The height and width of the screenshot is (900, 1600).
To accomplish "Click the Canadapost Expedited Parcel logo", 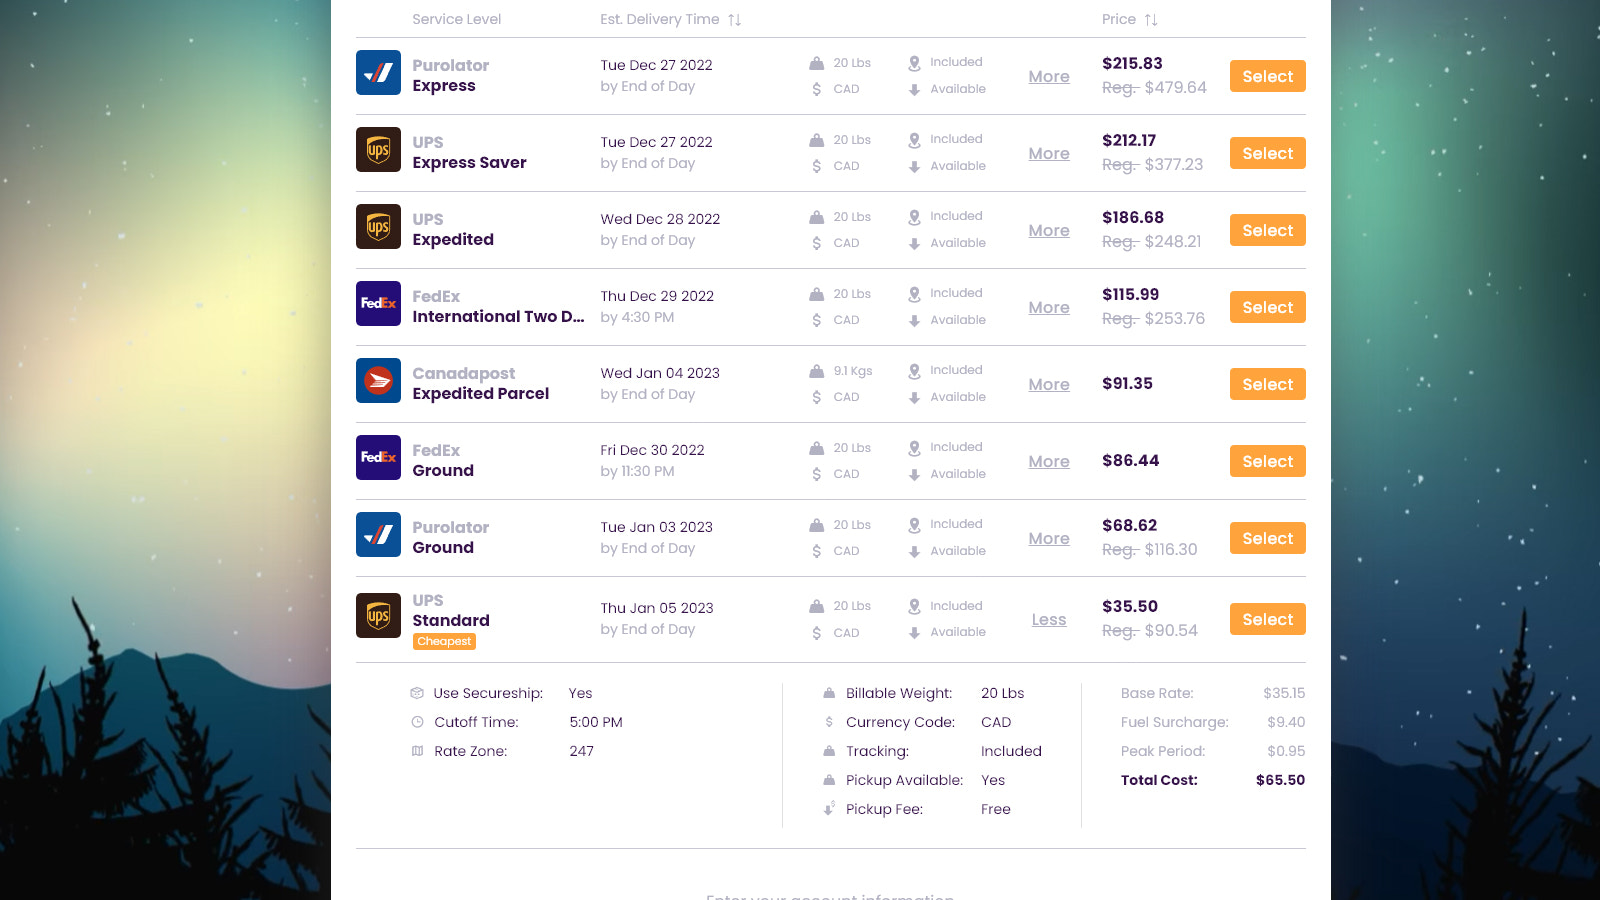I will [378, 381].
